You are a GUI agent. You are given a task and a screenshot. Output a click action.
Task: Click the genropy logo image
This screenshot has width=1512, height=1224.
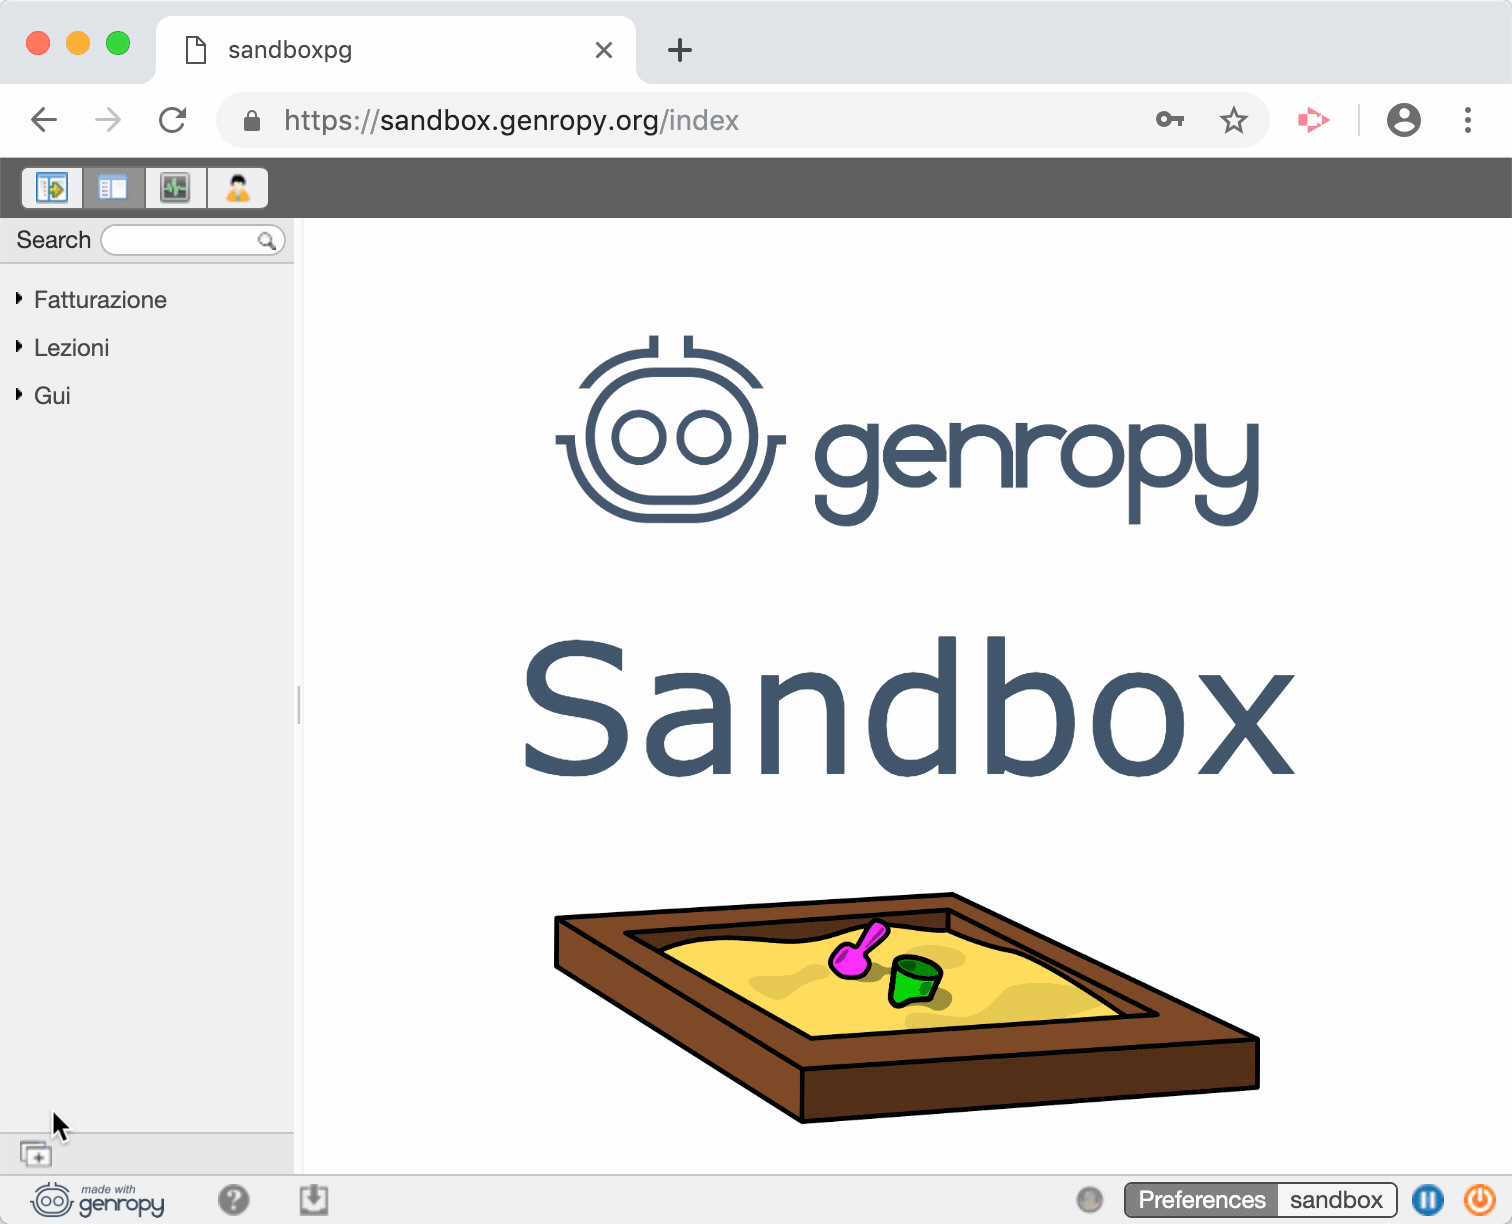(x=908, y=431)
